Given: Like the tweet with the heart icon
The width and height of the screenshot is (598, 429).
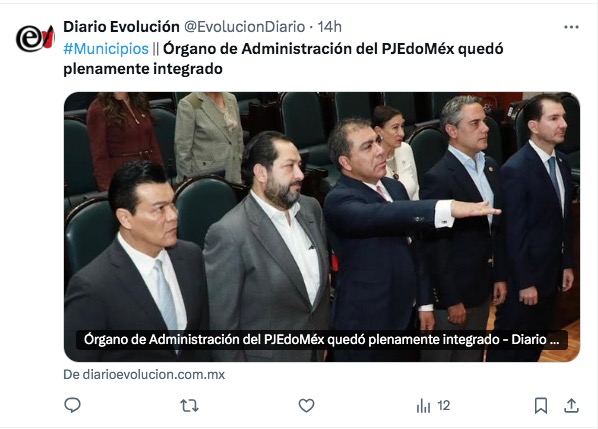Looking at the screenshot, I should tap(306, 405).
